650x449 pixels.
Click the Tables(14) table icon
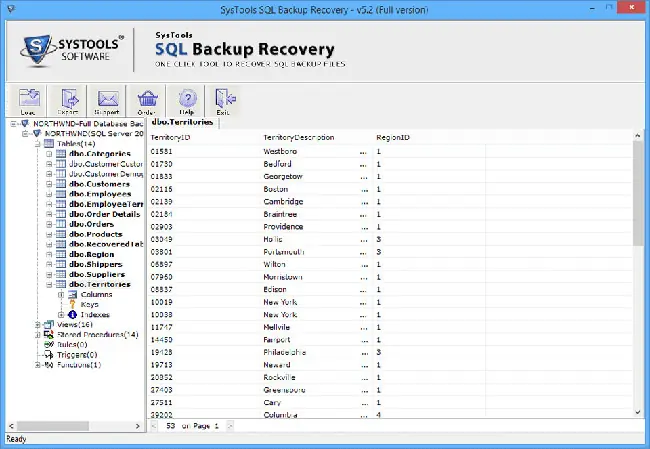49,143
